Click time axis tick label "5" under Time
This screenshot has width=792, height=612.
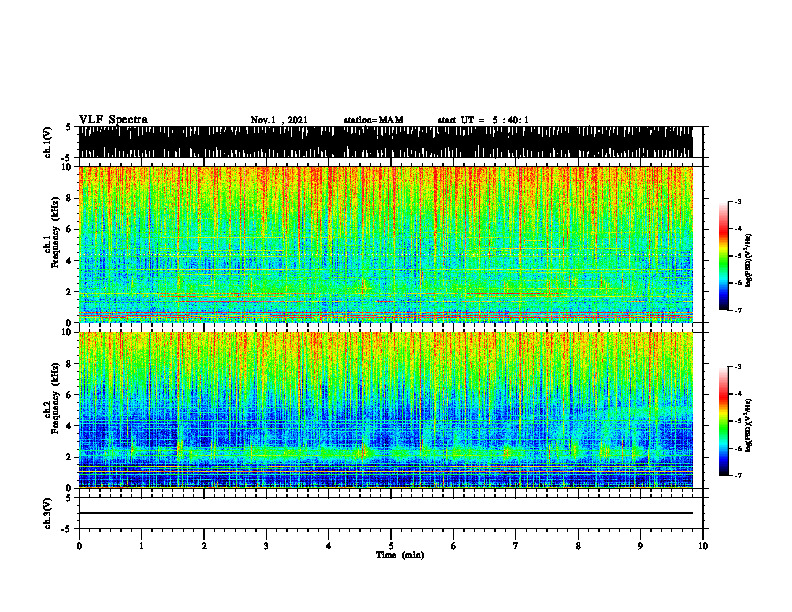point(391,546)
